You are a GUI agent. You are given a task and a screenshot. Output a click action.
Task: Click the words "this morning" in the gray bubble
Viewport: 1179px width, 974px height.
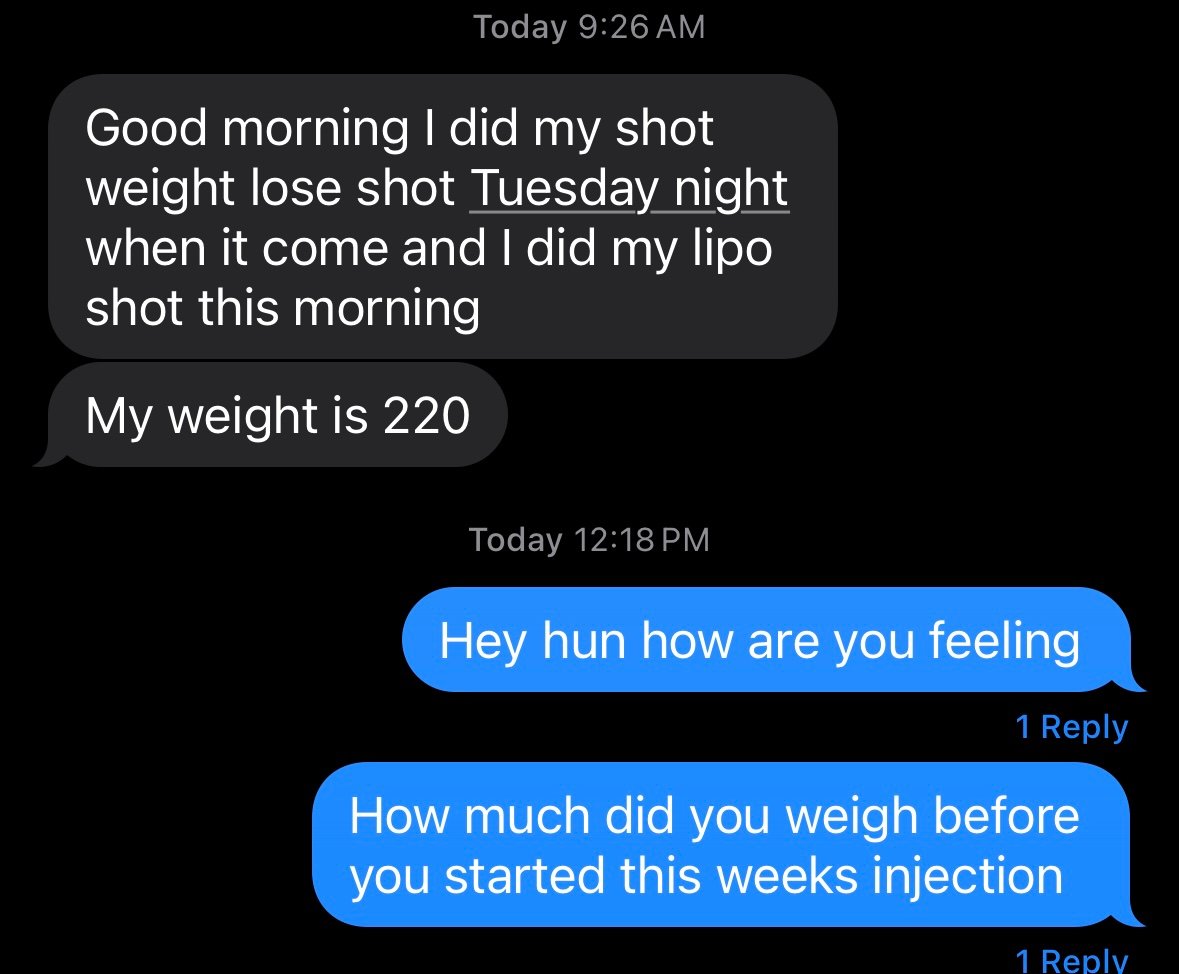point(339,308)
